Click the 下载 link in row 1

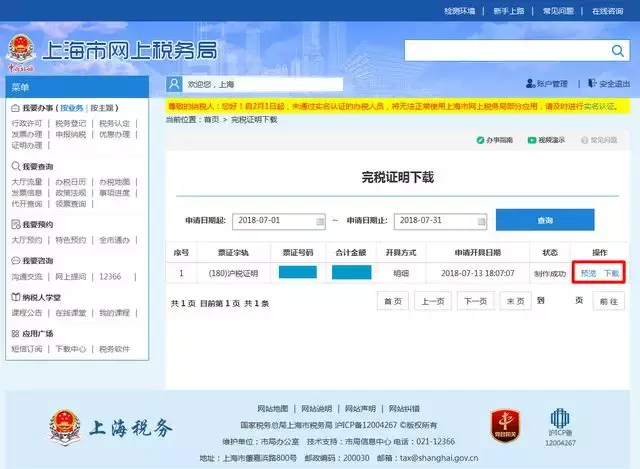pyautogui.click(x=611, y=273)
